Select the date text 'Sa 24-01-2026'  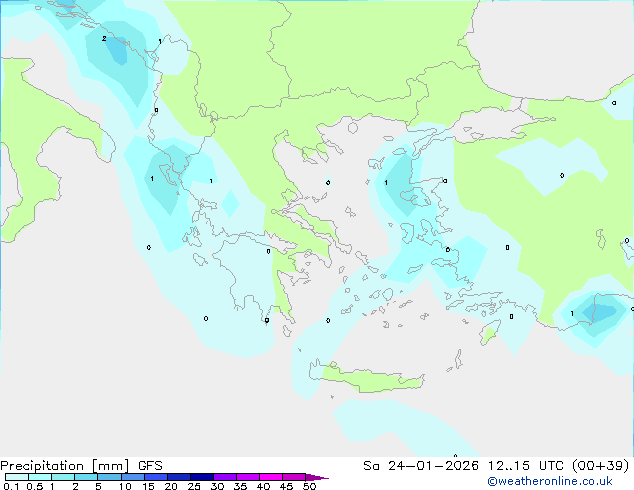(x=421, y=466)
